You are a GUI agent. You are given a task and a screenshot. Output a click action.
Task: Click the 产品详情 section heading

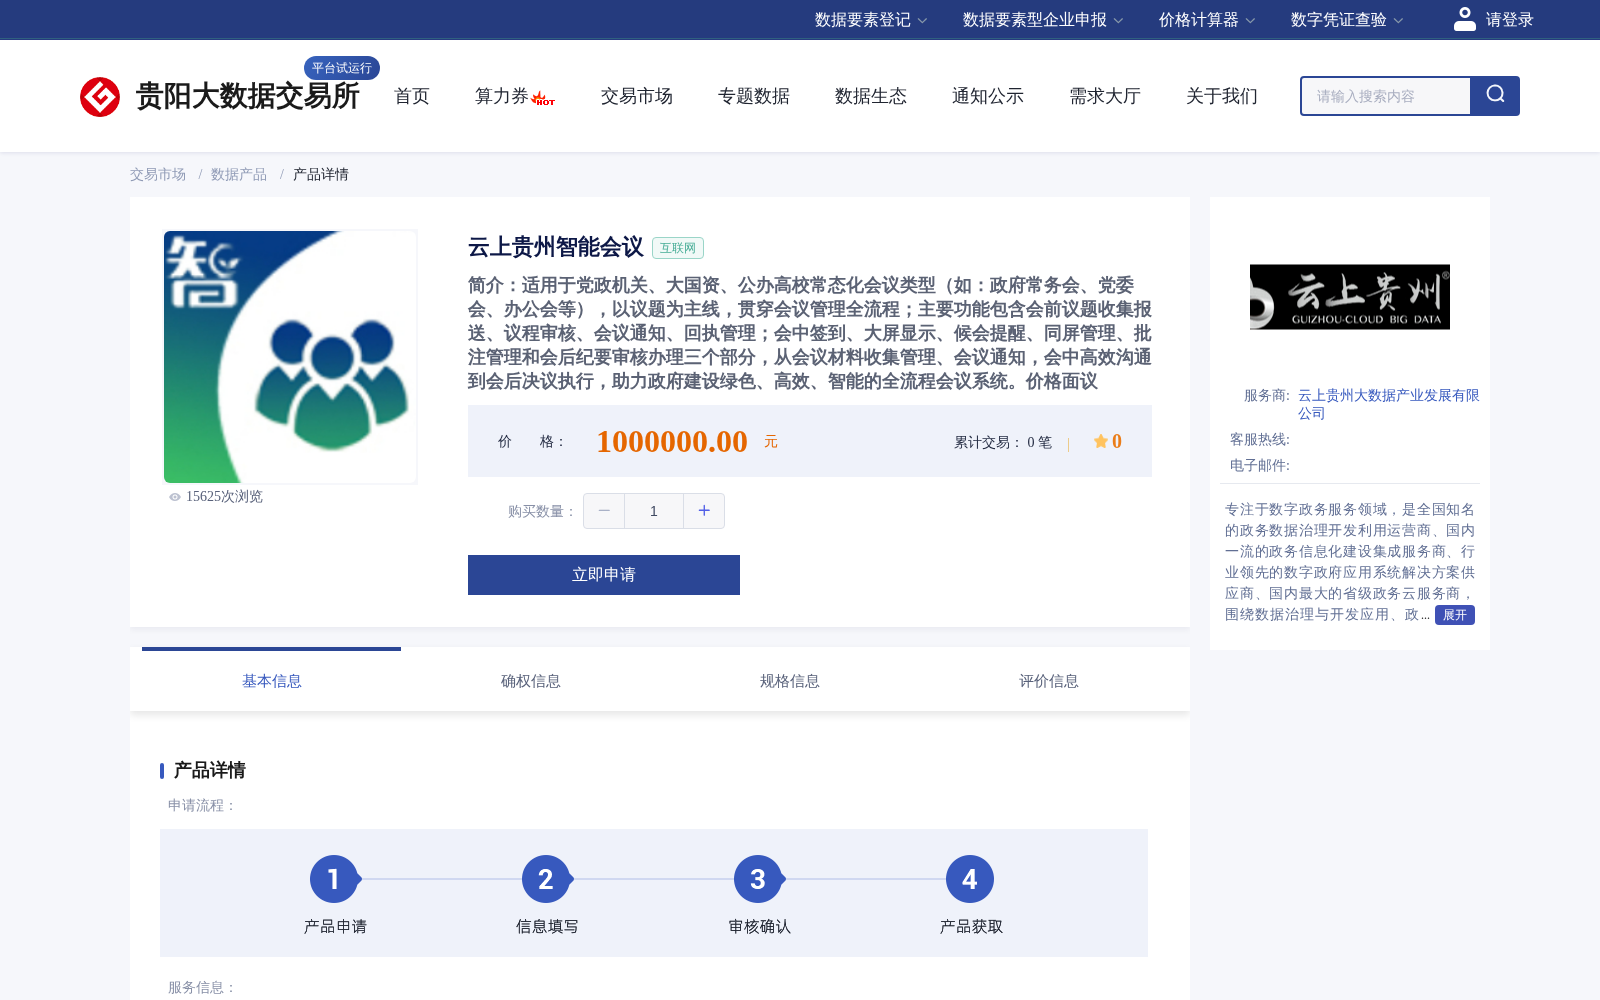210,770
